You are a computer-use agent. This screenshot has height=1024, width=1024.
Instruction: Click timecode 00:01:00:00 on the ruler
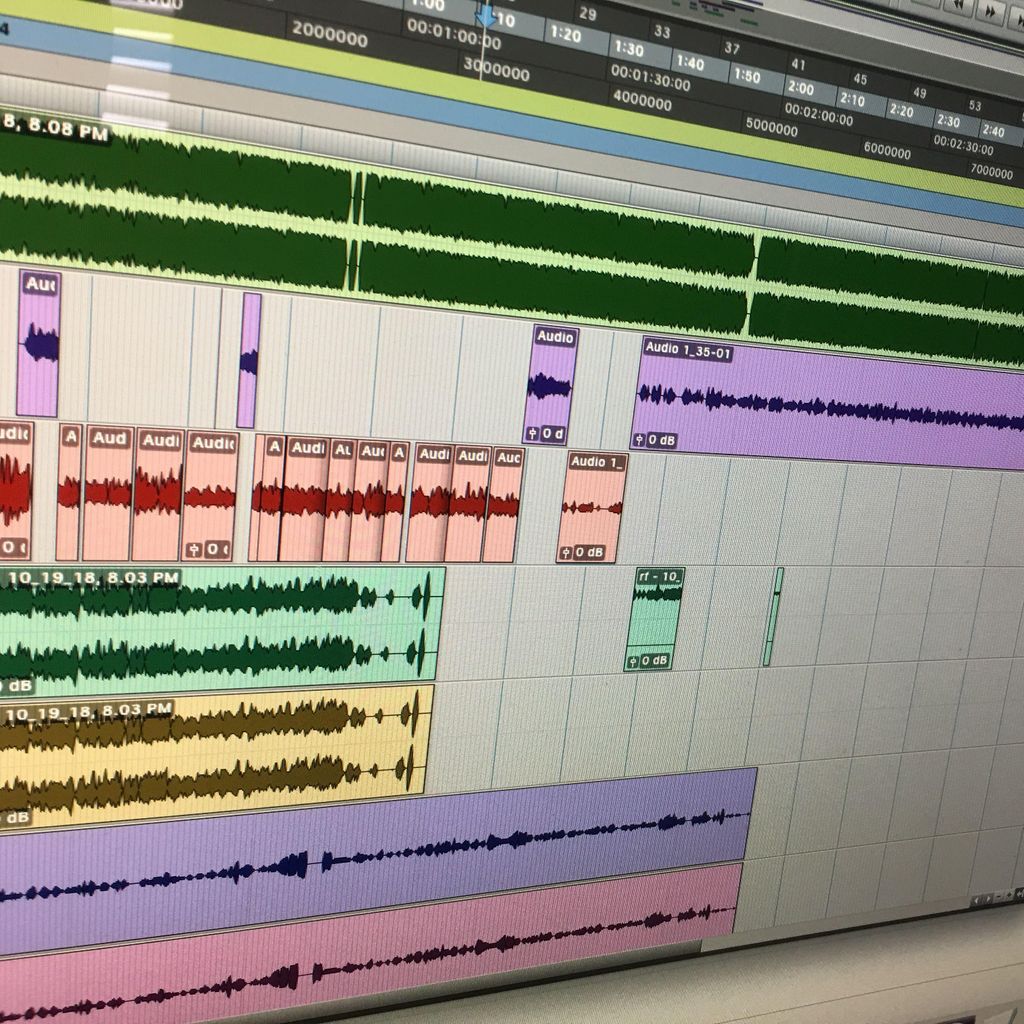(x=453, y=34)
